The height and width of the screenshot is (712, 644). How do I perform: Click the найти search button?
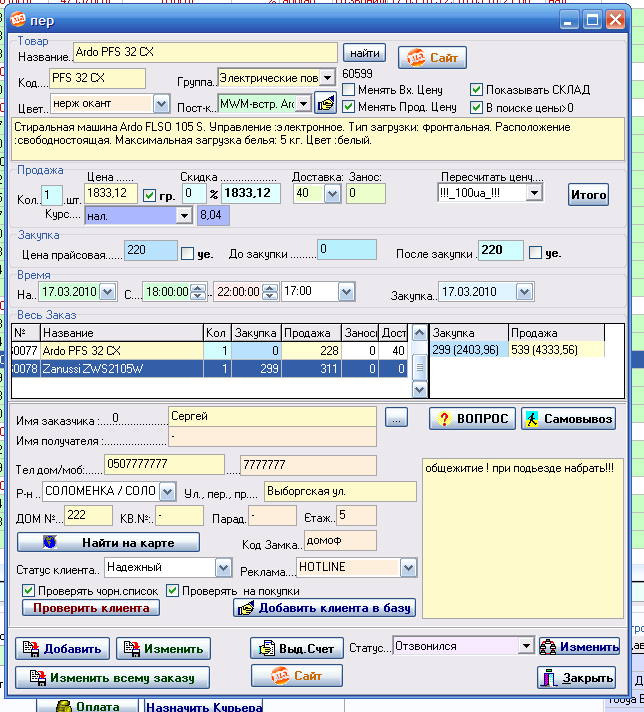pyautogui.click(x=364, y=52)
